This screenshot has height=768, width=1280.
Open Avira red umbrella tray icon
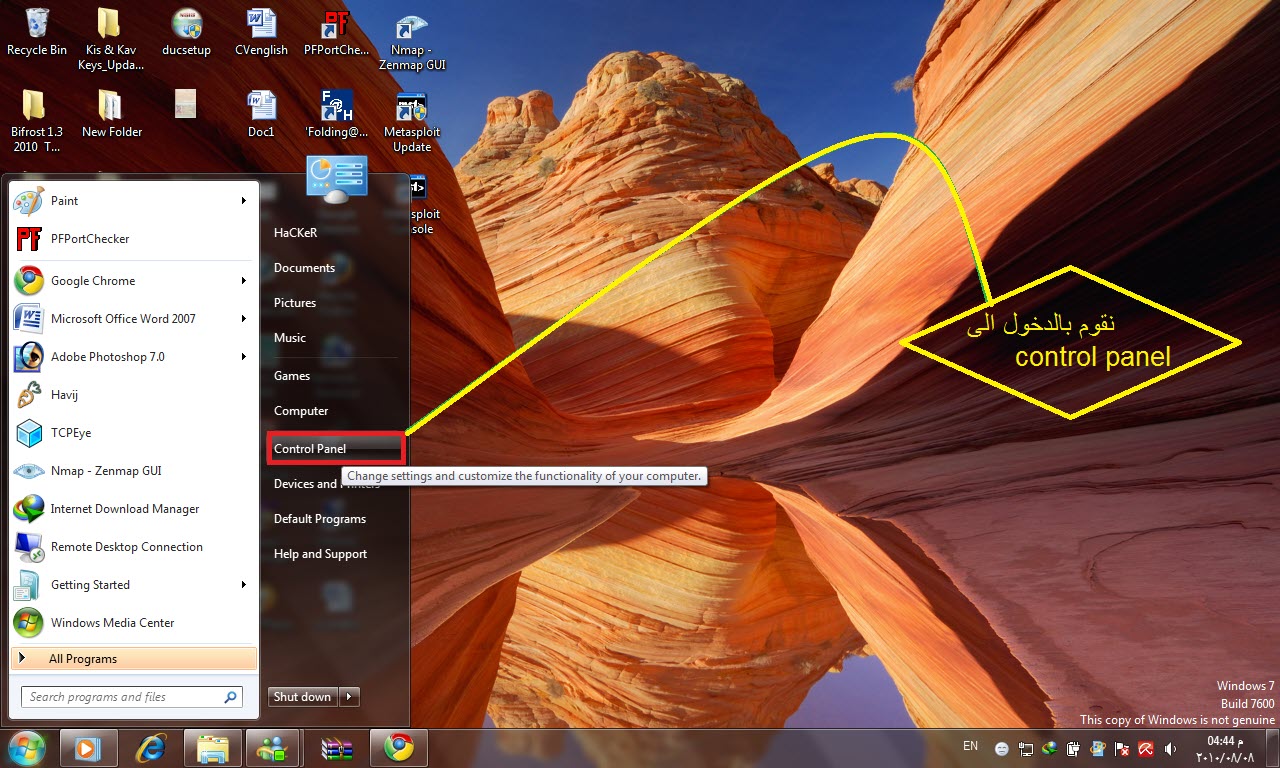pos(1146,748)
